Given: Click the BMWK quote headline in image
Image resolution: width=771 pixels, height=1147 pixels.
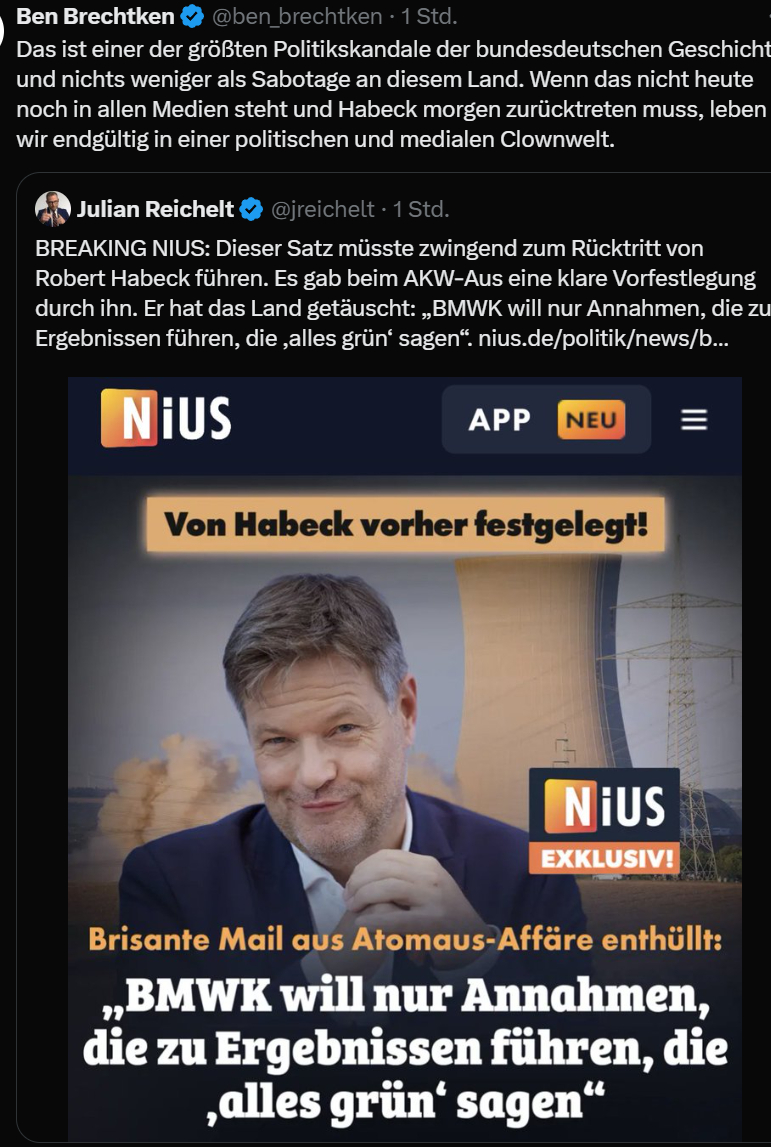Looking at the screenshot, I should click(x=405, y=1048).
